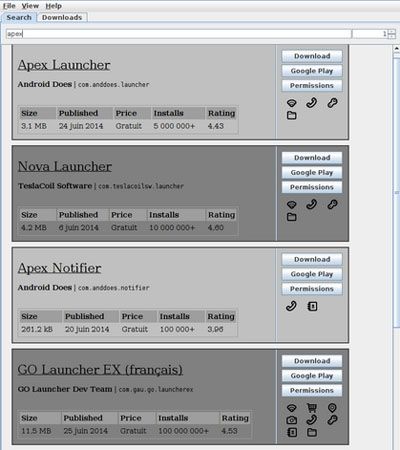Click the phone permission icon for Apex Launcher
Image resolution: width=400 pixels, height=450 pixels.
coord(312,103)
